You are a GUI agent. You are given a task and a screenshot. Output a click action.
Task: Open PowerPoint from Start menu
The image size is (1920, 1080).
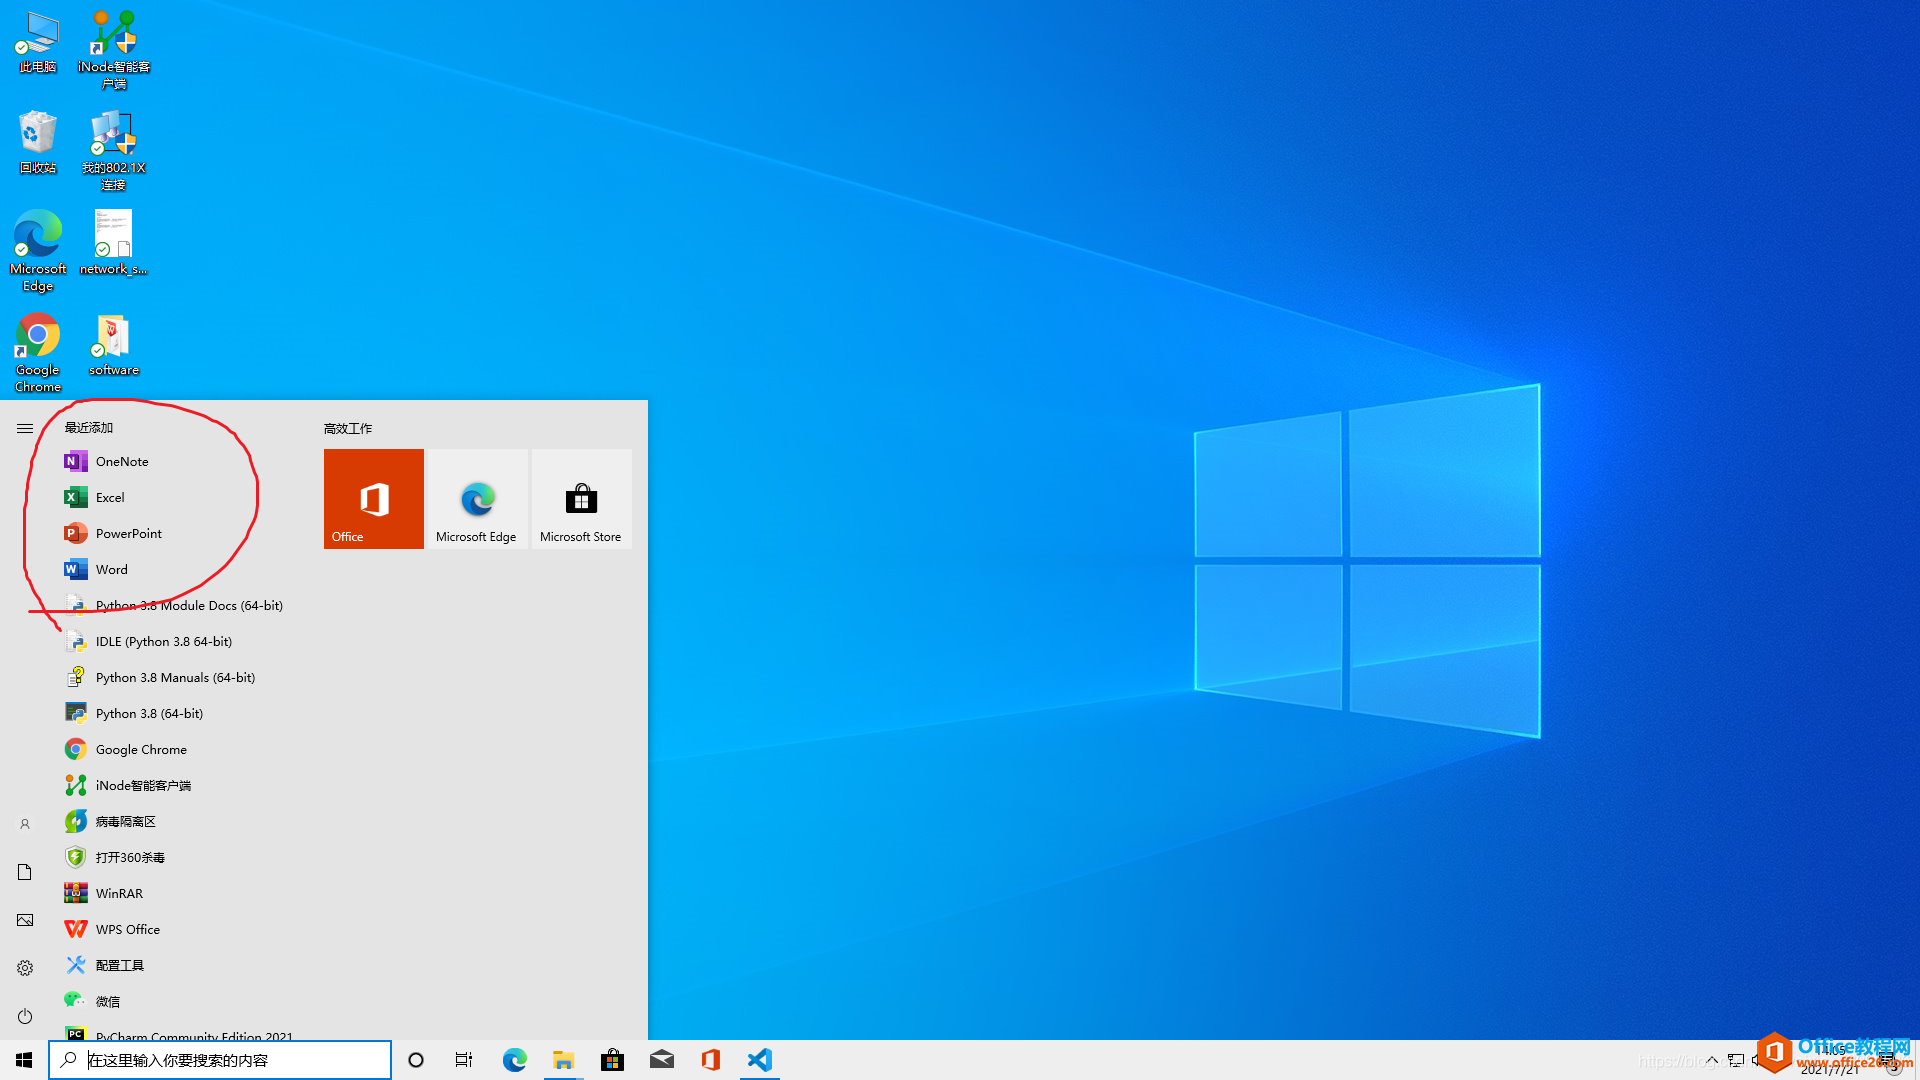point(128,533)
